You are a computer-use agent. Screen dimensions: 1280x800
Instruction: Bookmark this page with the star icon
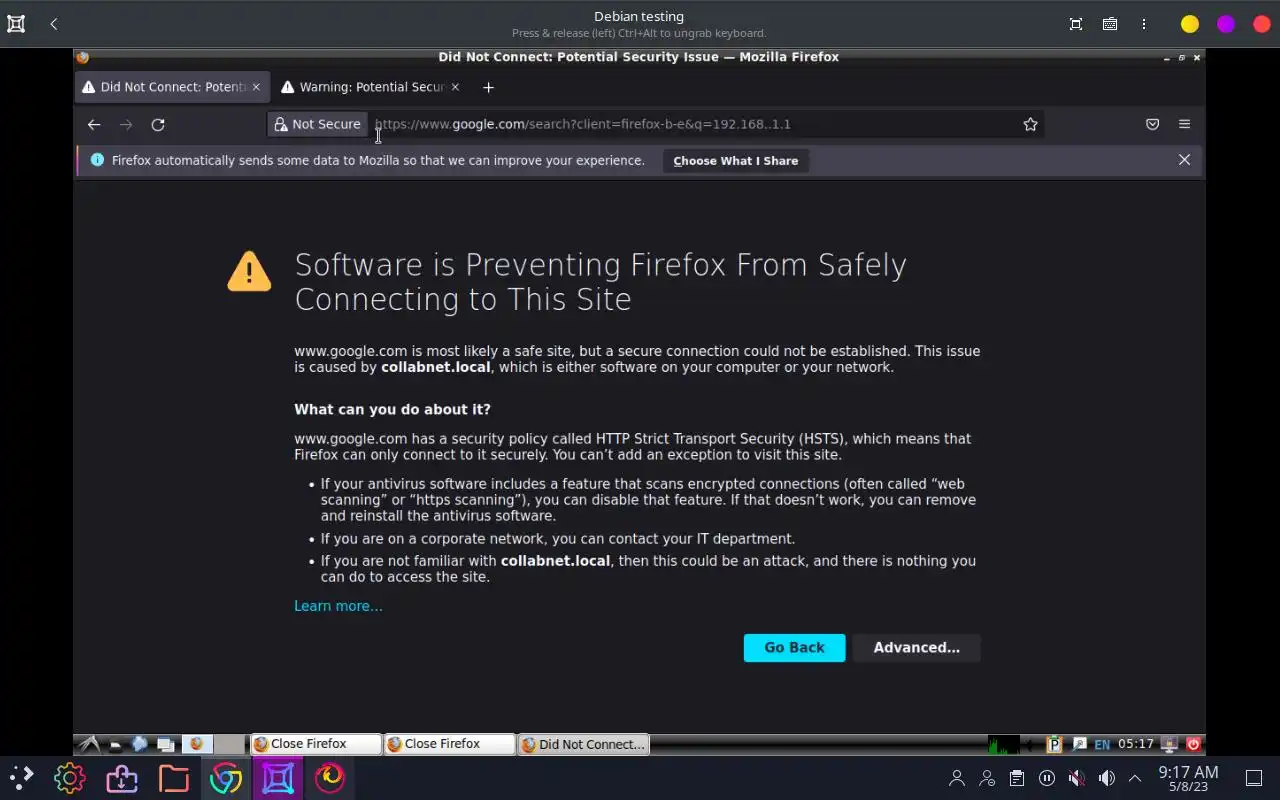[1030, 124]
